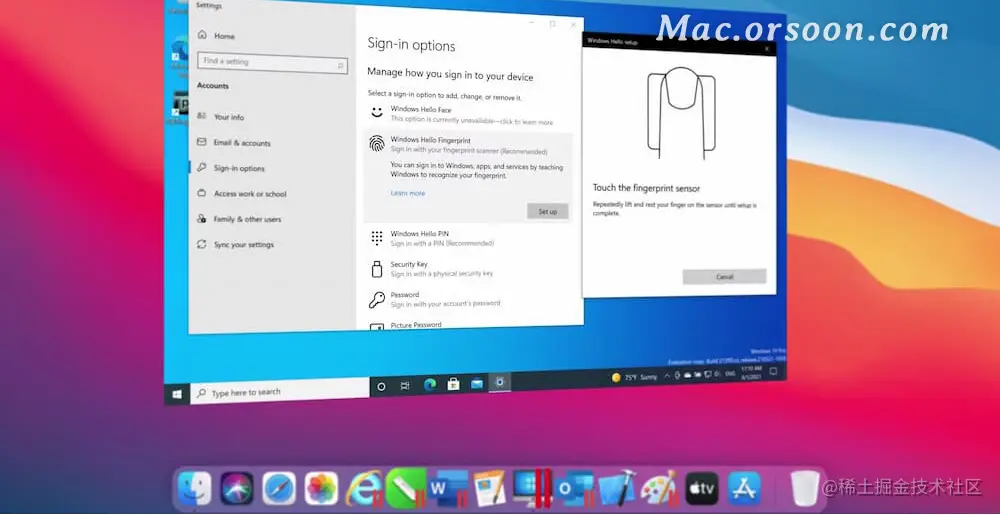Viewport: 1000px width, 515px height.
Task: Click in the Find a setting search box
Action: click(x=273, y=62)
